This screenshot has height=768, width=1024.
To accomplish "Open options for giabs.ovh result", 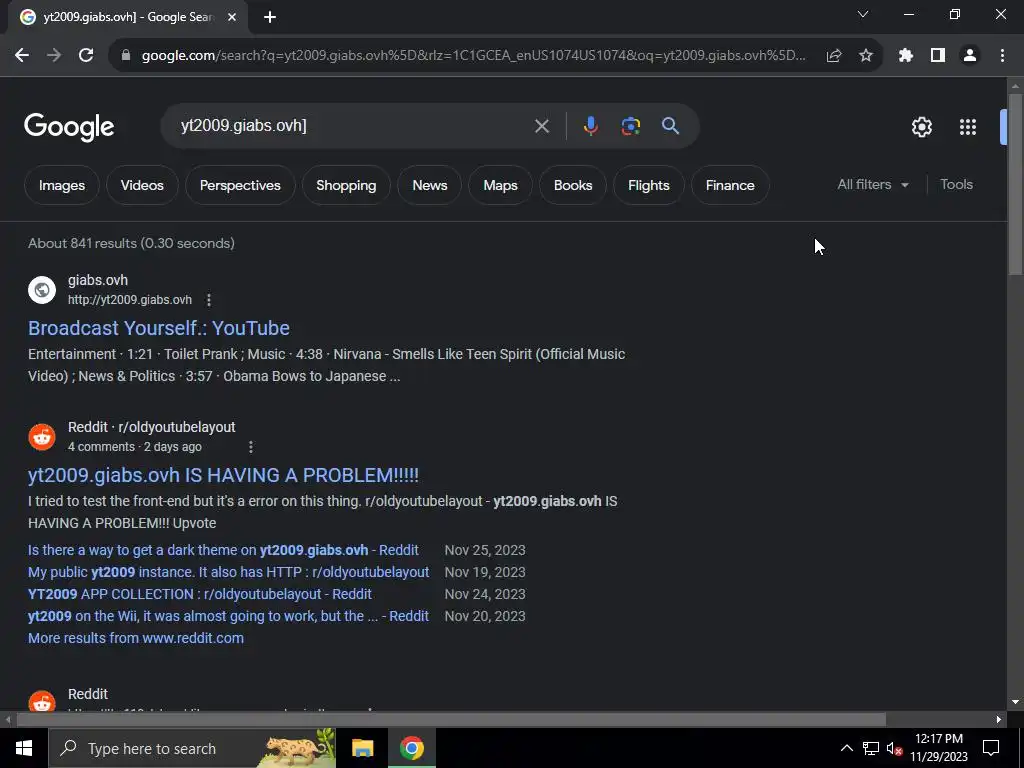I will point(209,300).
